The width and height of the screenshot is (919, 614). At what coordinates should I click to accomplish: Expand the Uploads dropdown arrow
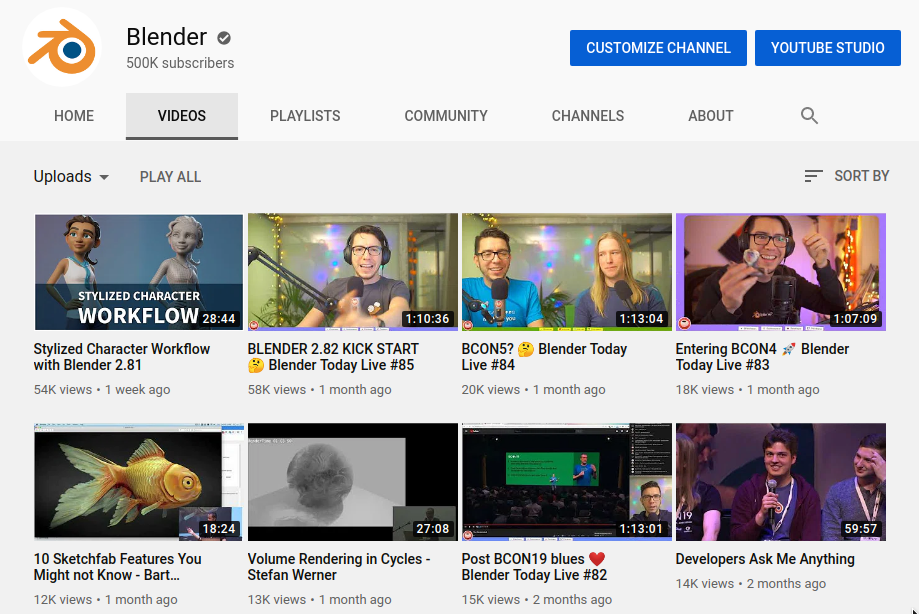103,177
